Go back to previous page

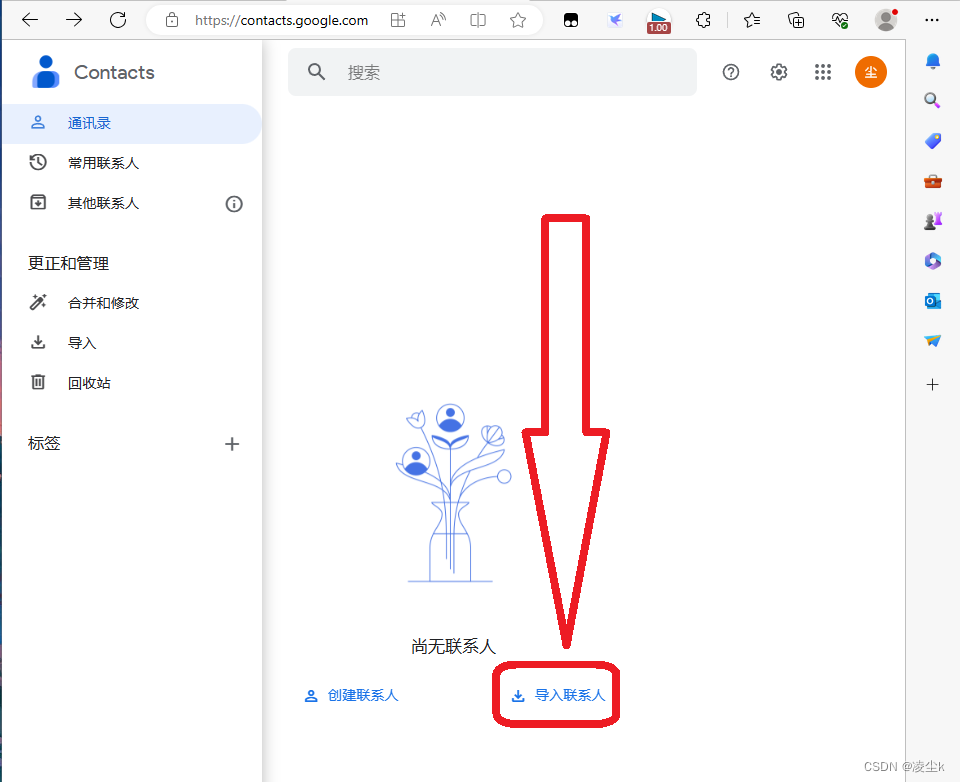pos(29,20)
